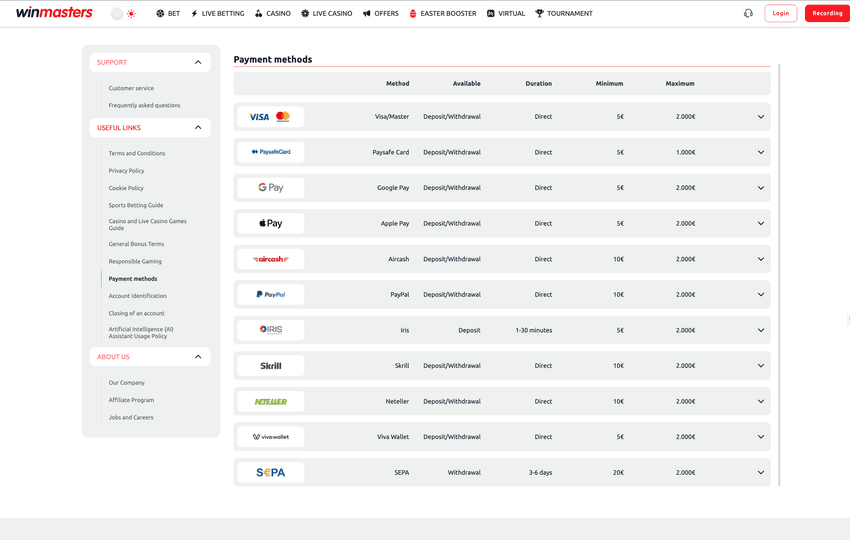Click the IRIS logo

point(271,330)
